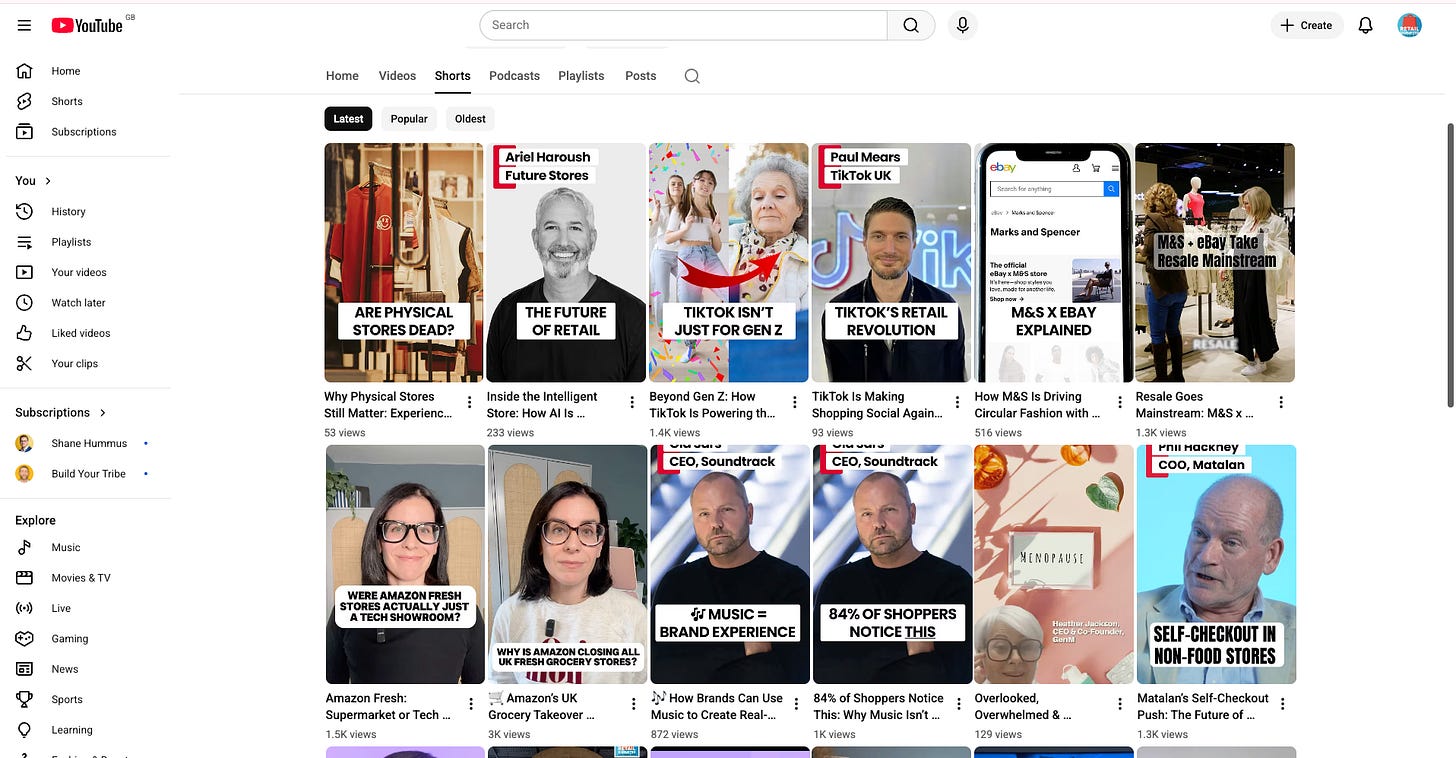The width and height of the screenshot is (1456, 758).
Task: Click the YouTube logo
Action: pyautogui.click(x=88, y=25)
